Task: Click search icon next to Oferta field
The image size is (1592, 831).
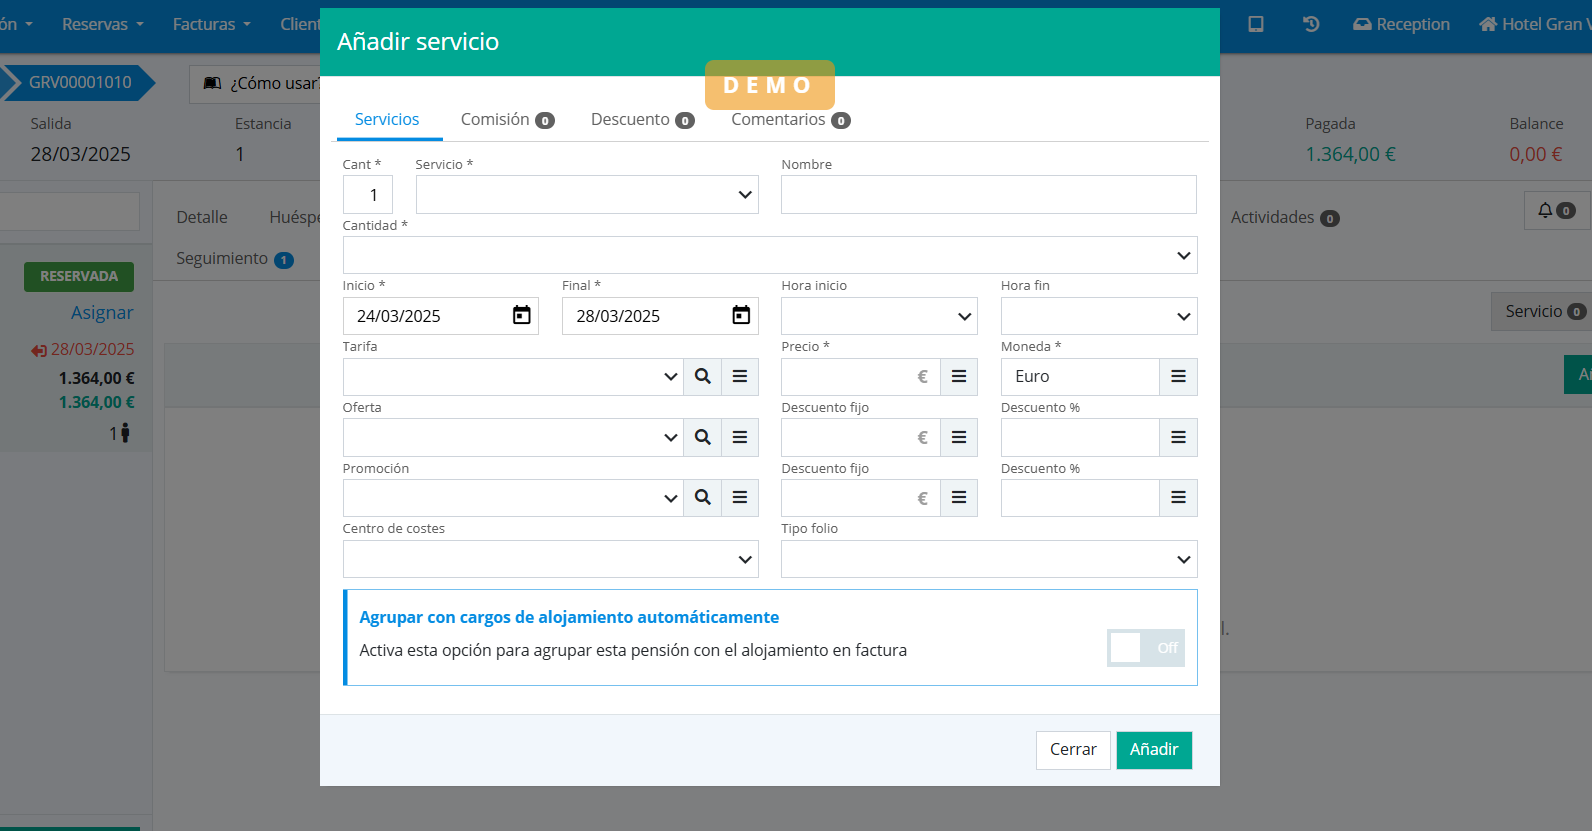Action: 703,438
